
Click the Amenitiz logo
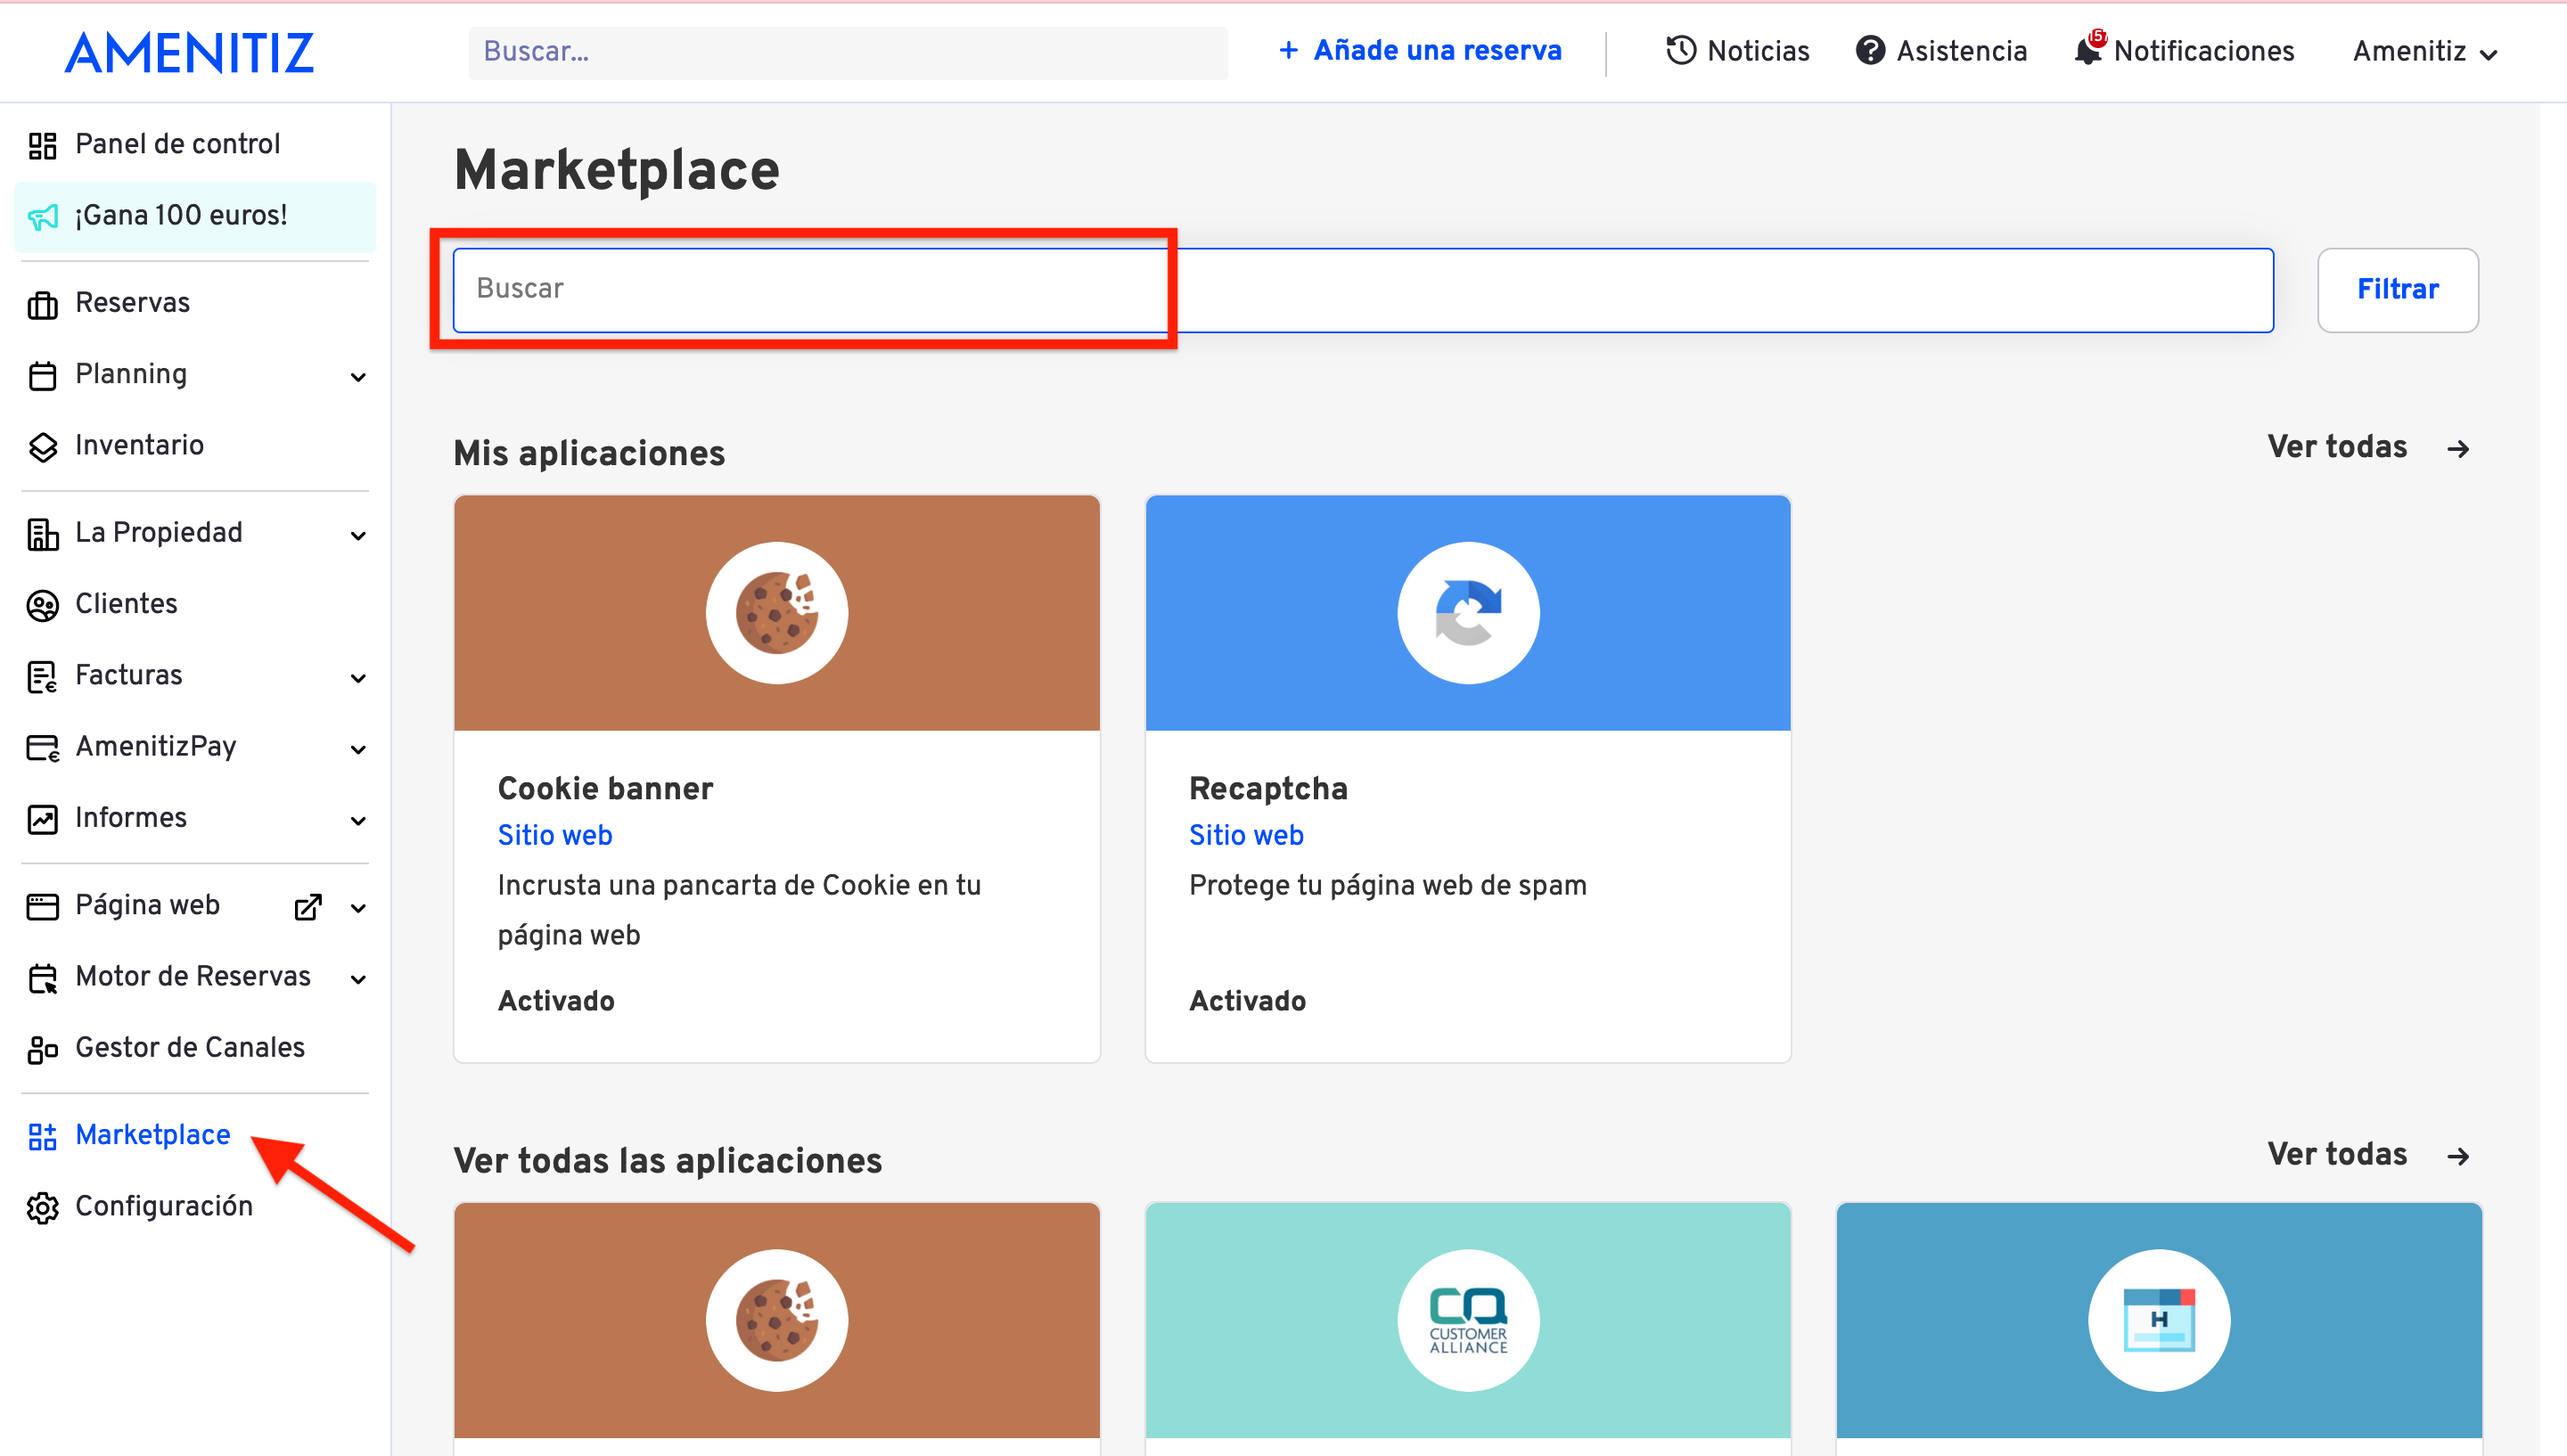(189, 53)
